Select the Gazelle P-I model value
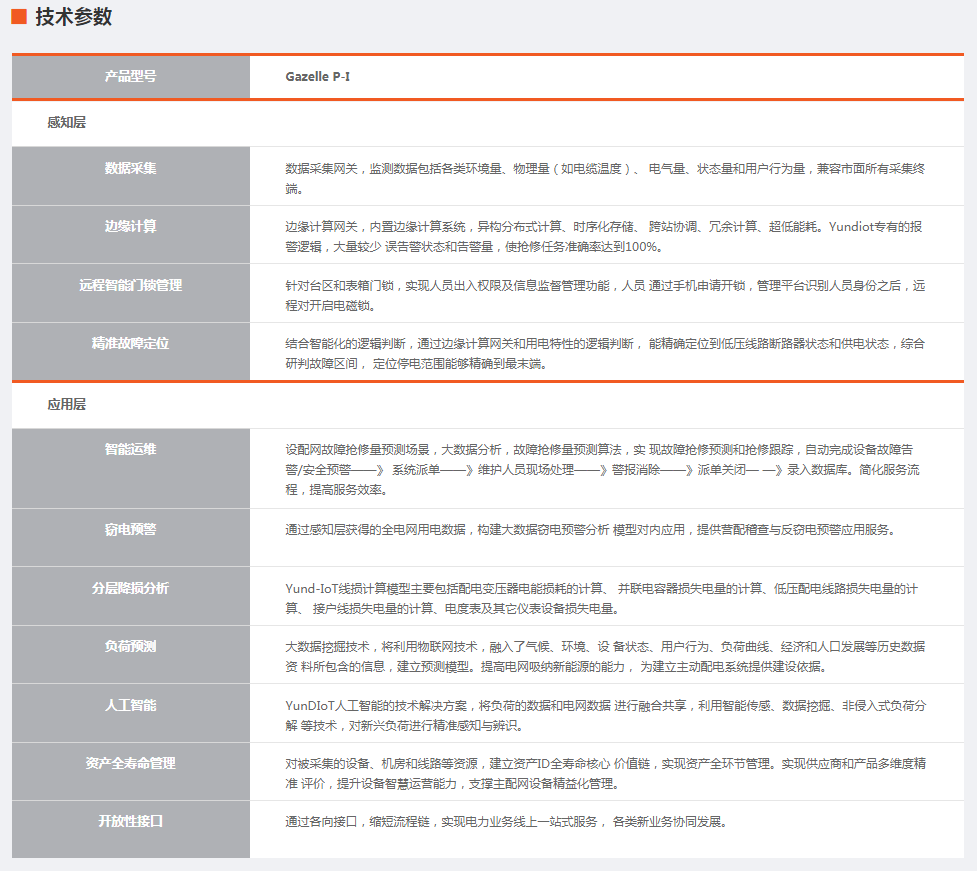This screenshot has height=871, width=977. [x=317, y=76]
